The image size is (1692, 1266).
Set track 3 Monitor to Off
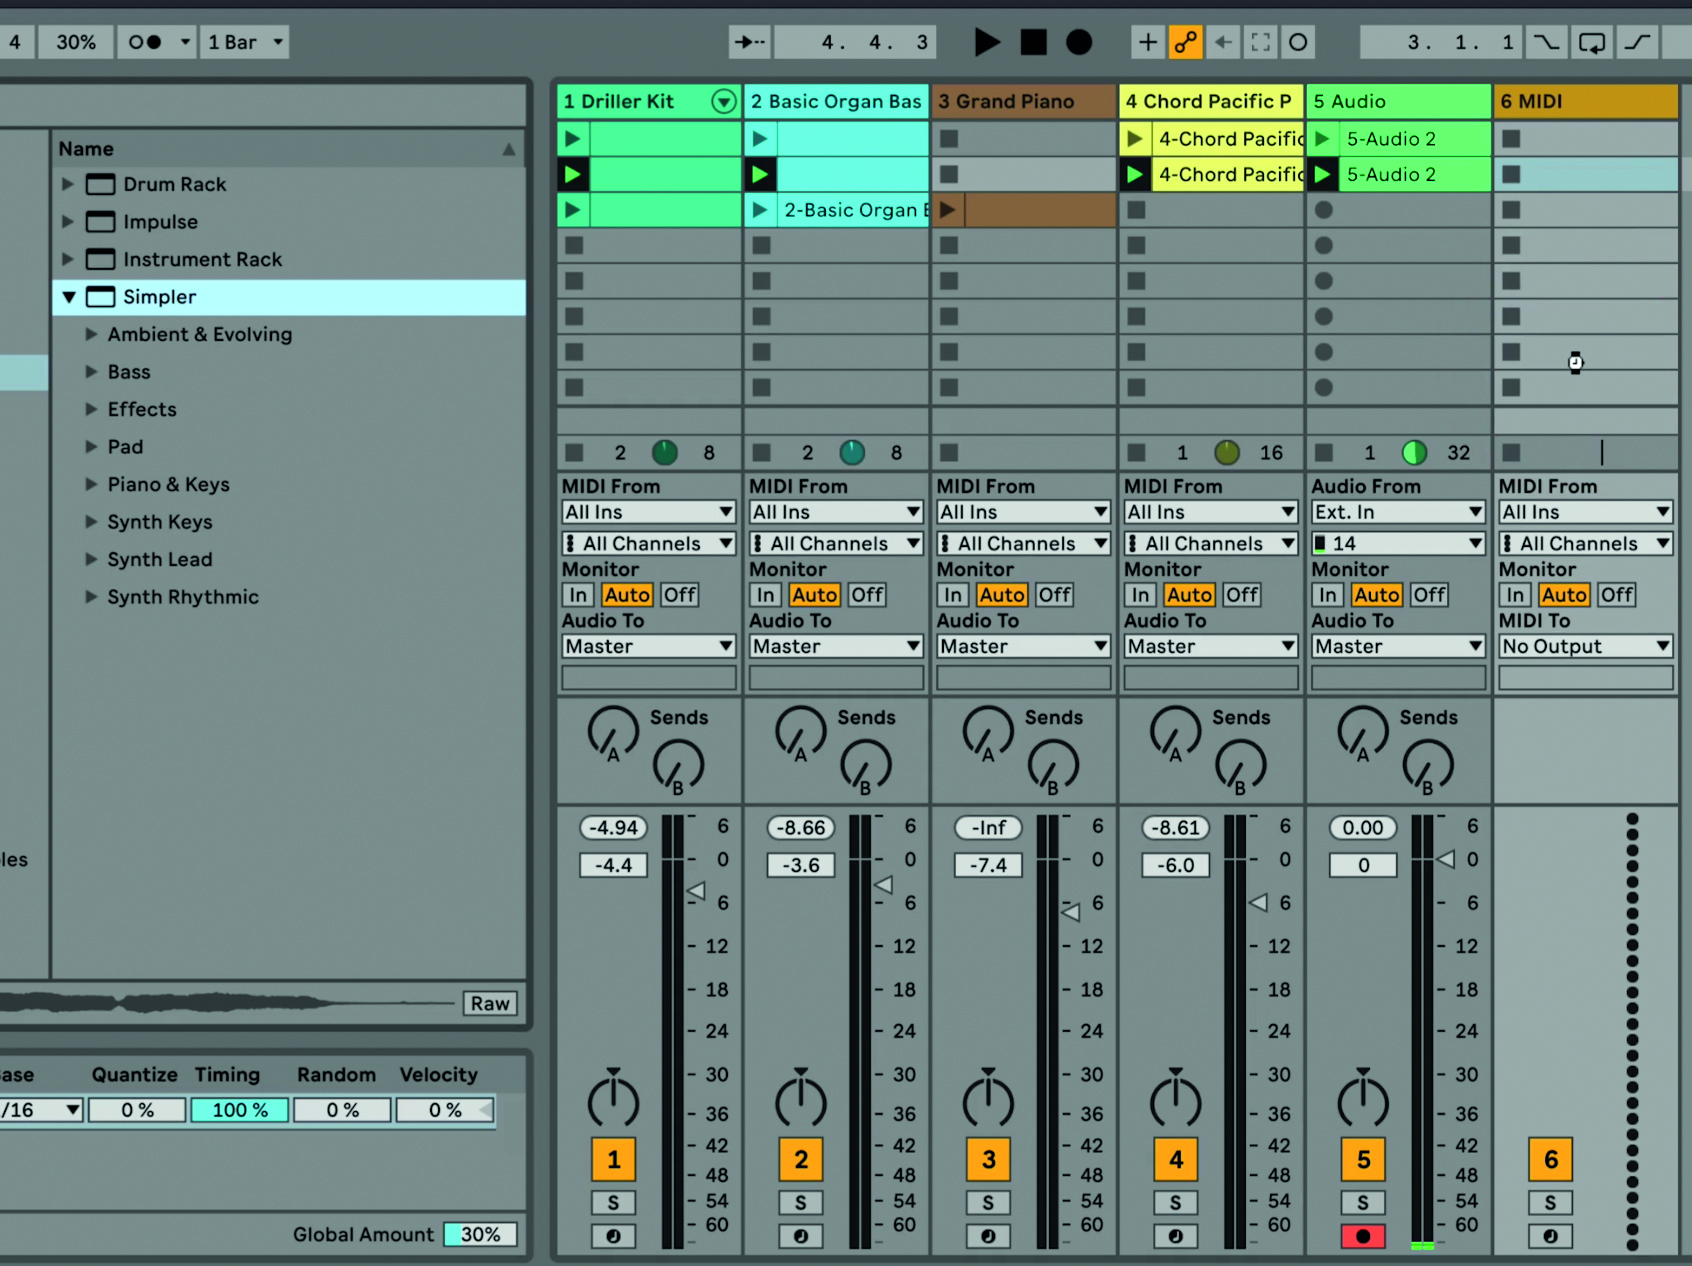[x=1054, y=595]
